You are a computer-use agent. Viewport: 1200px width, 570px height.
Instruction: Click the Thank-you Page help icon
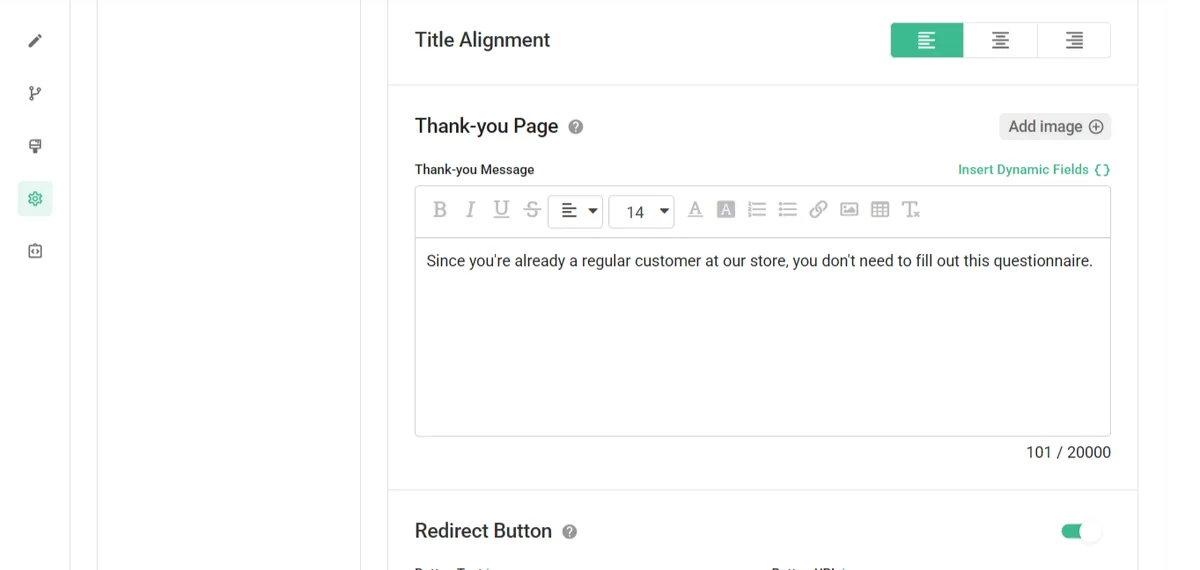point(576,127)
